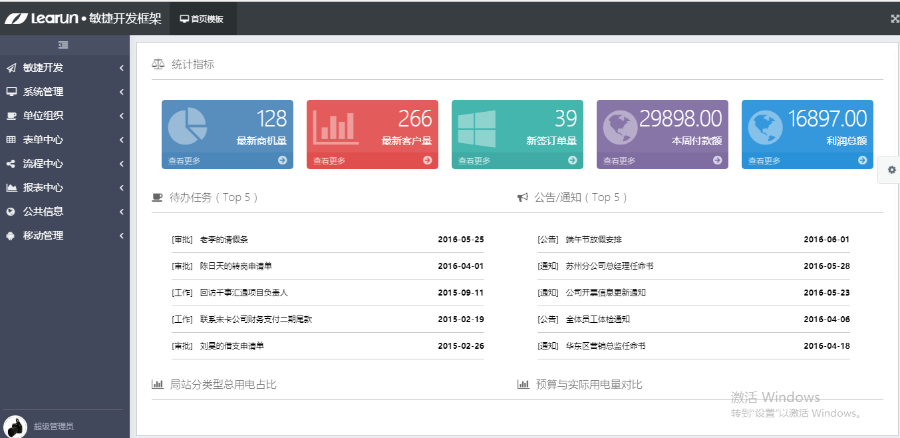
Task: Expand the 移动管理 menu chevron
Action: tap(122, 236)
